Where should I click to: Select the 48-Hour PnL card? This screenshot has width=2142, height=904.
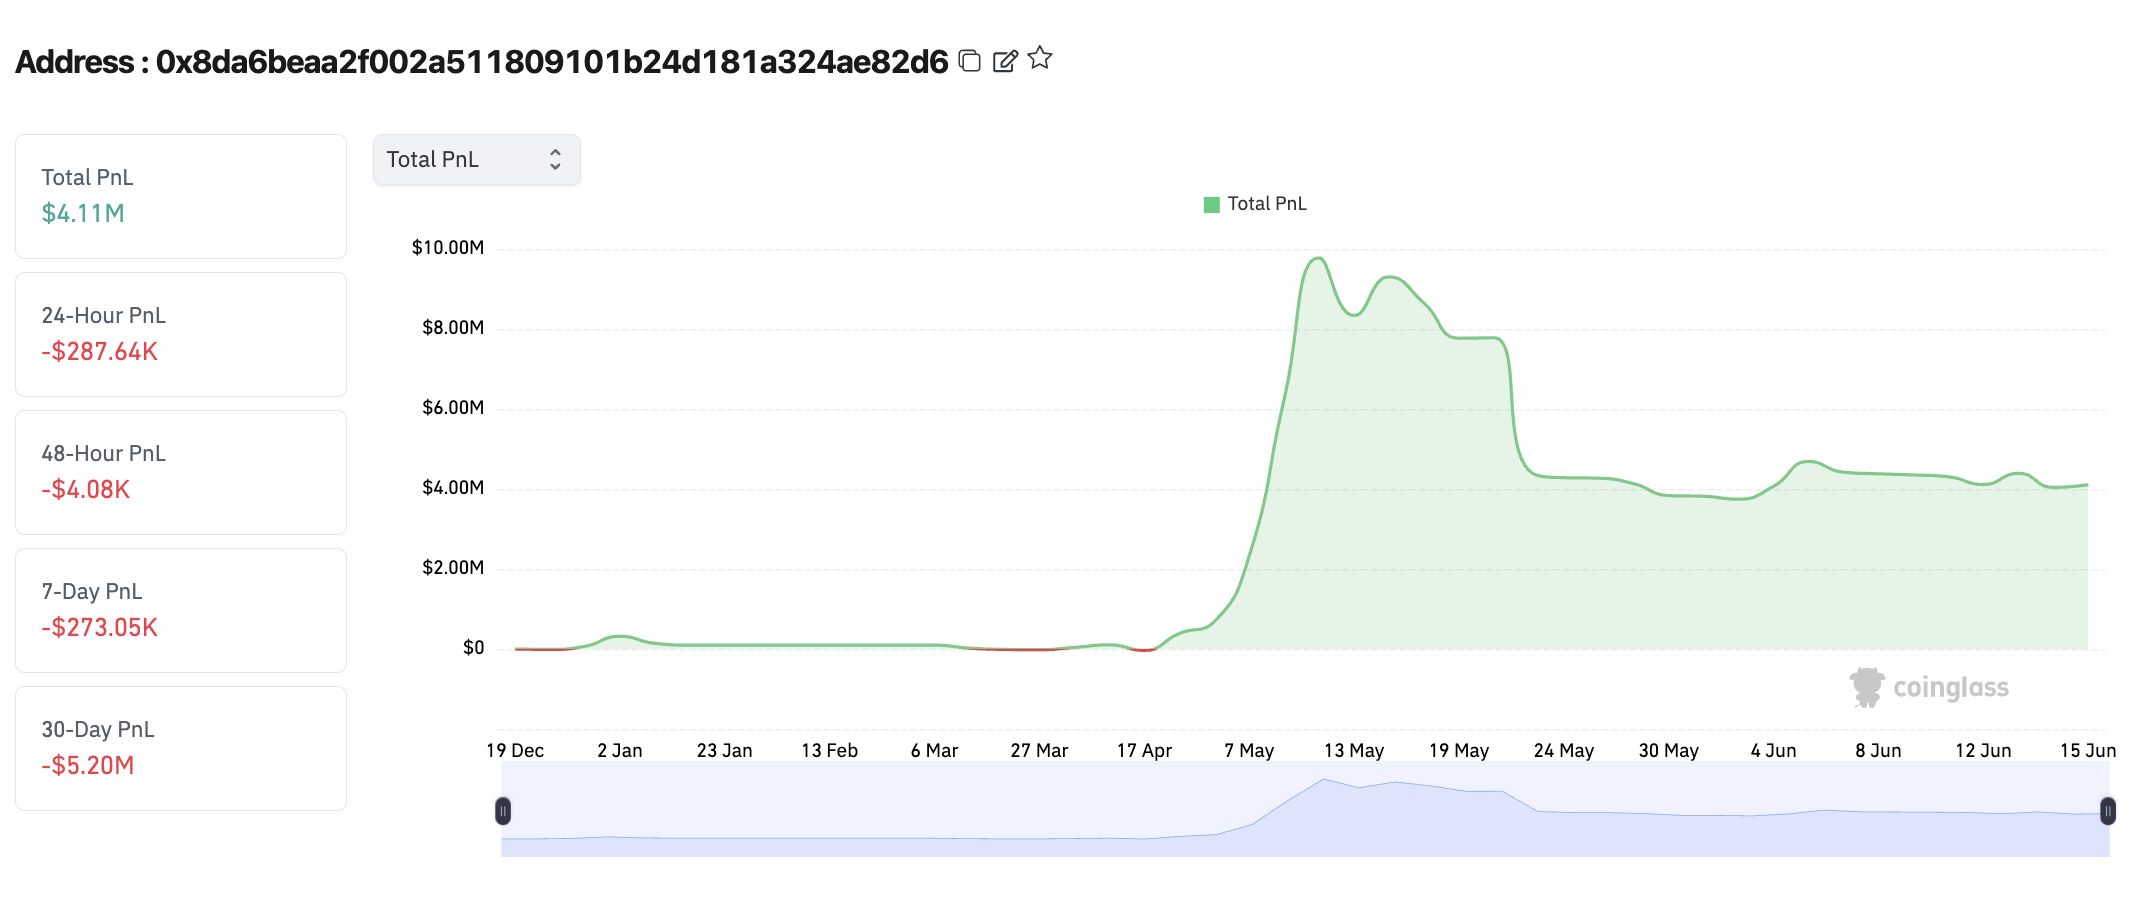181,472
